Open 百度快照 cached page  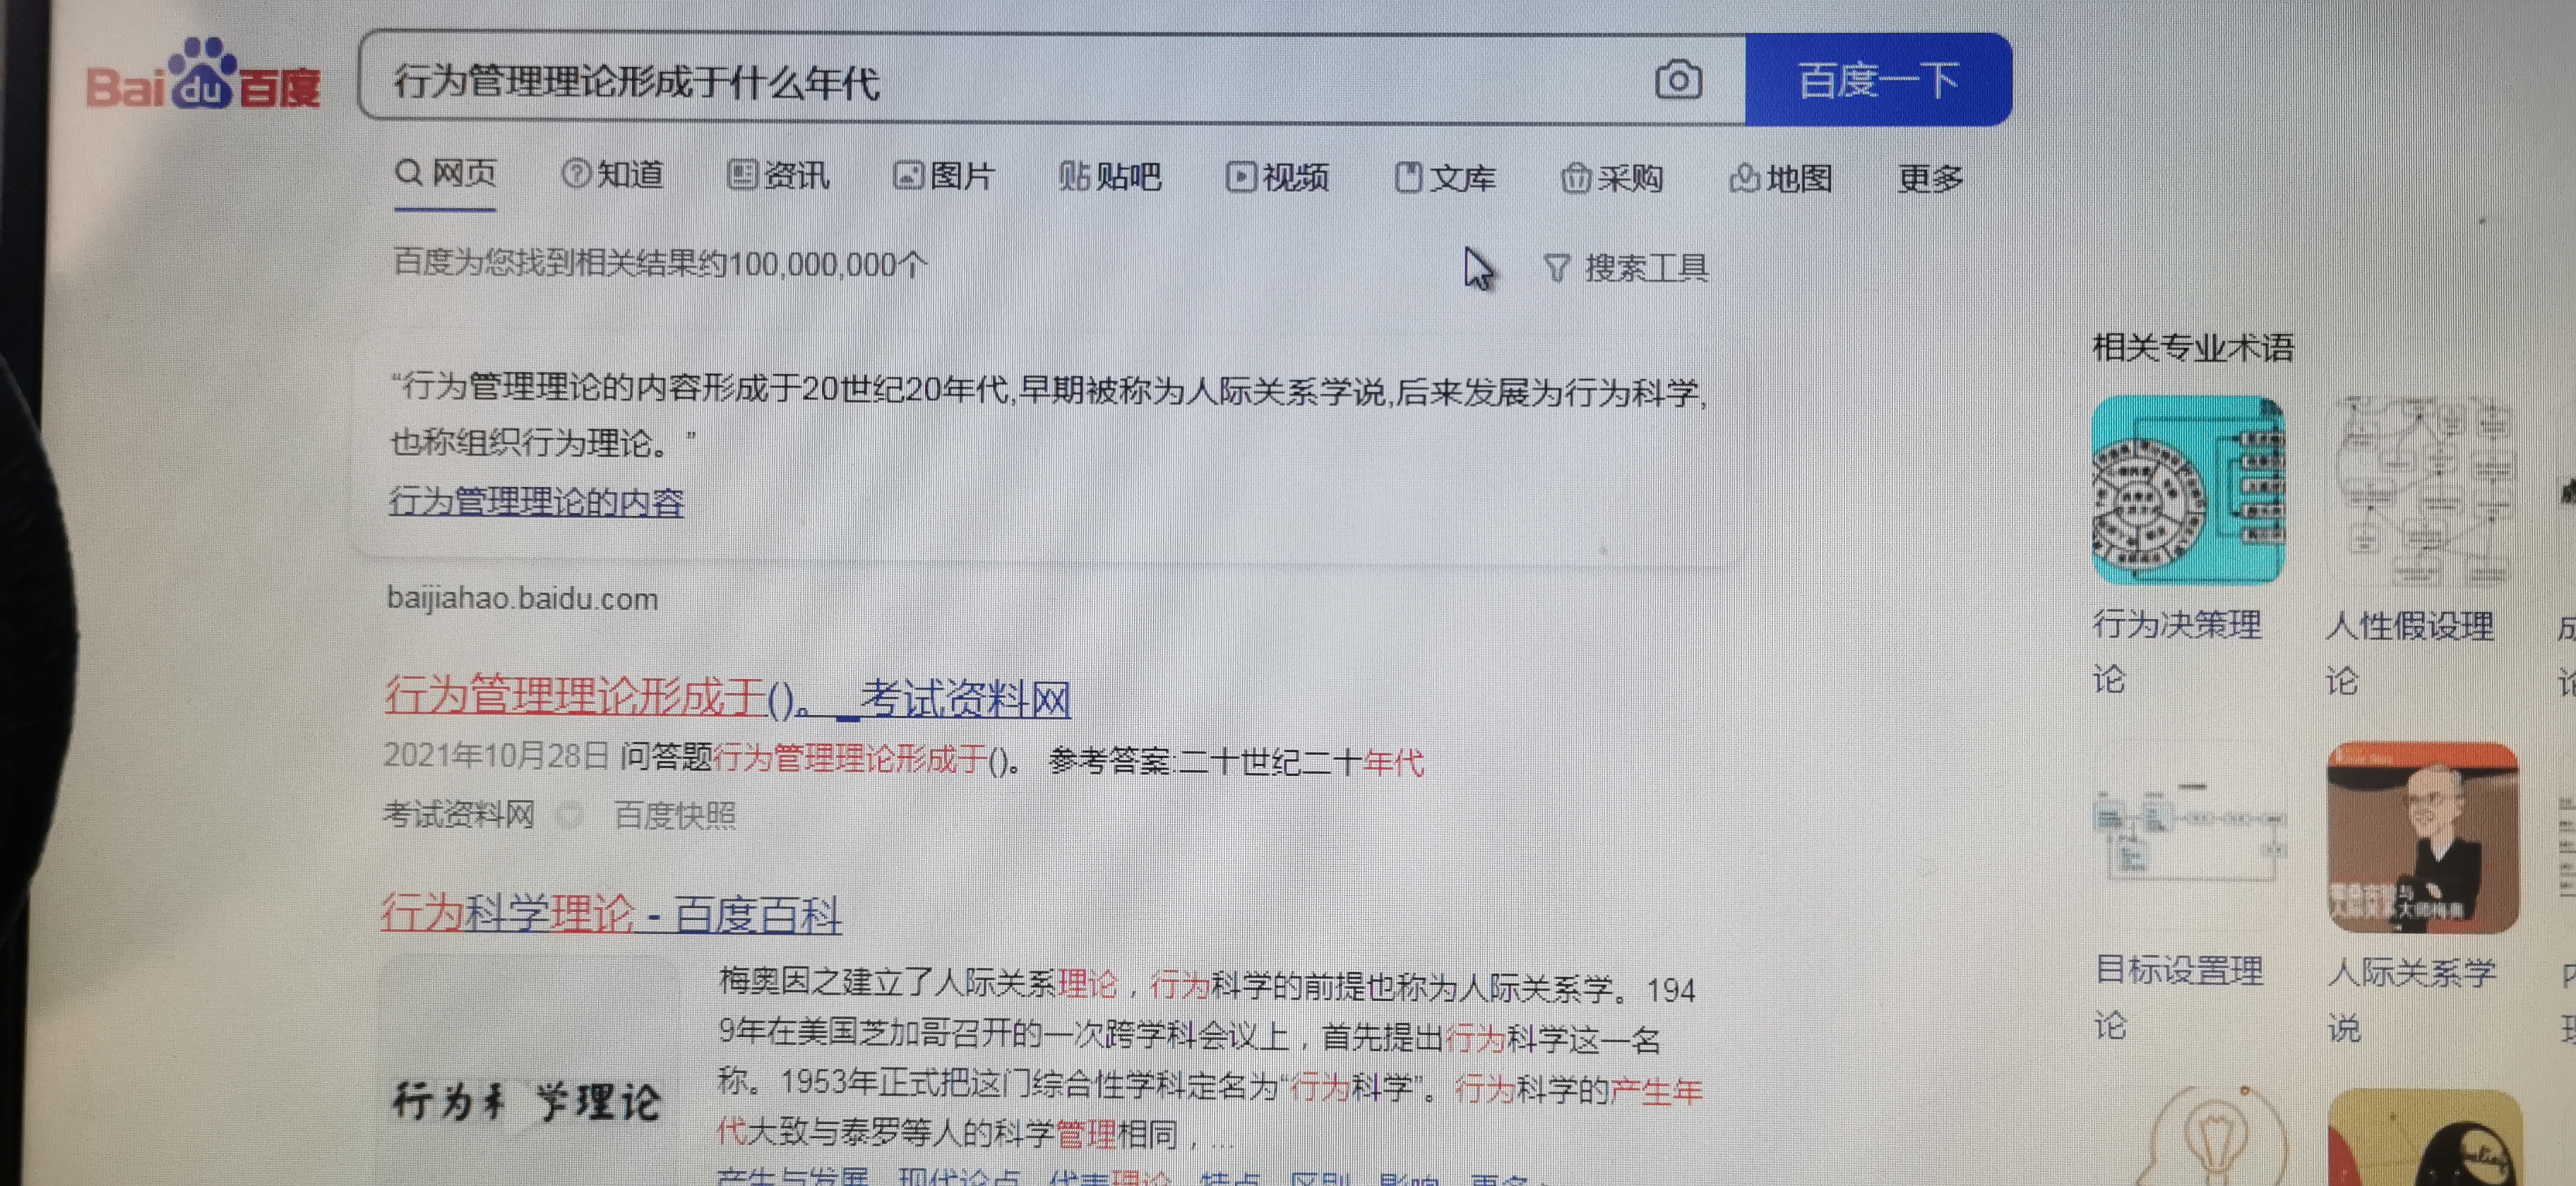675,816
